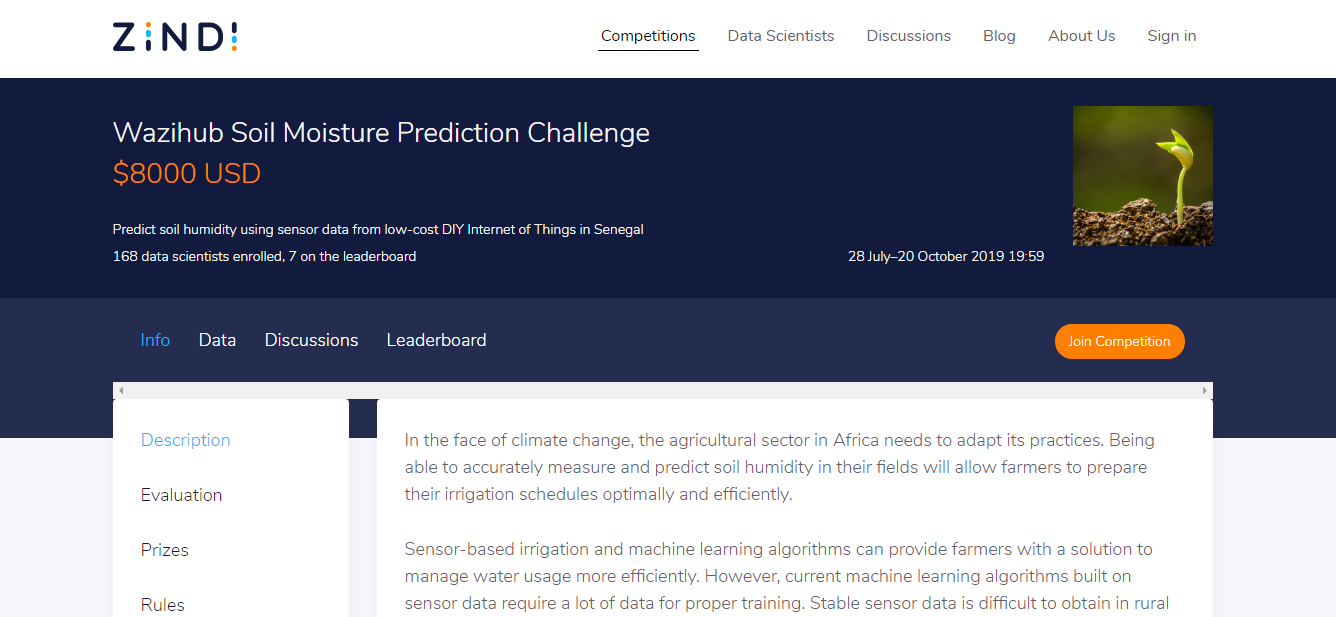Open Discussions in top navigation
Viewport: 1336px width, 617px height.
pyautogui.click(x=908, y=36)
